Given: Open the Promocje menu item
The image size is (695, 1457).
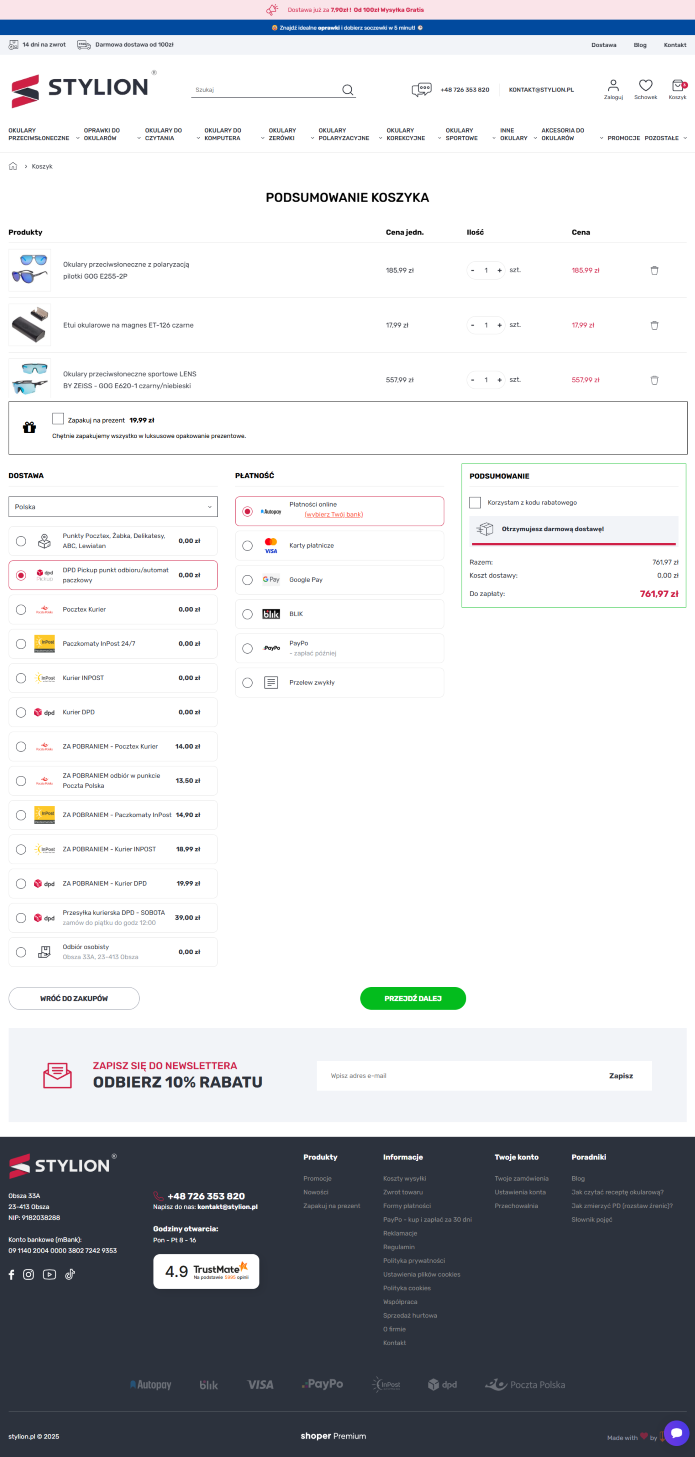Looking at the screenshot, I should coord(623,138).
